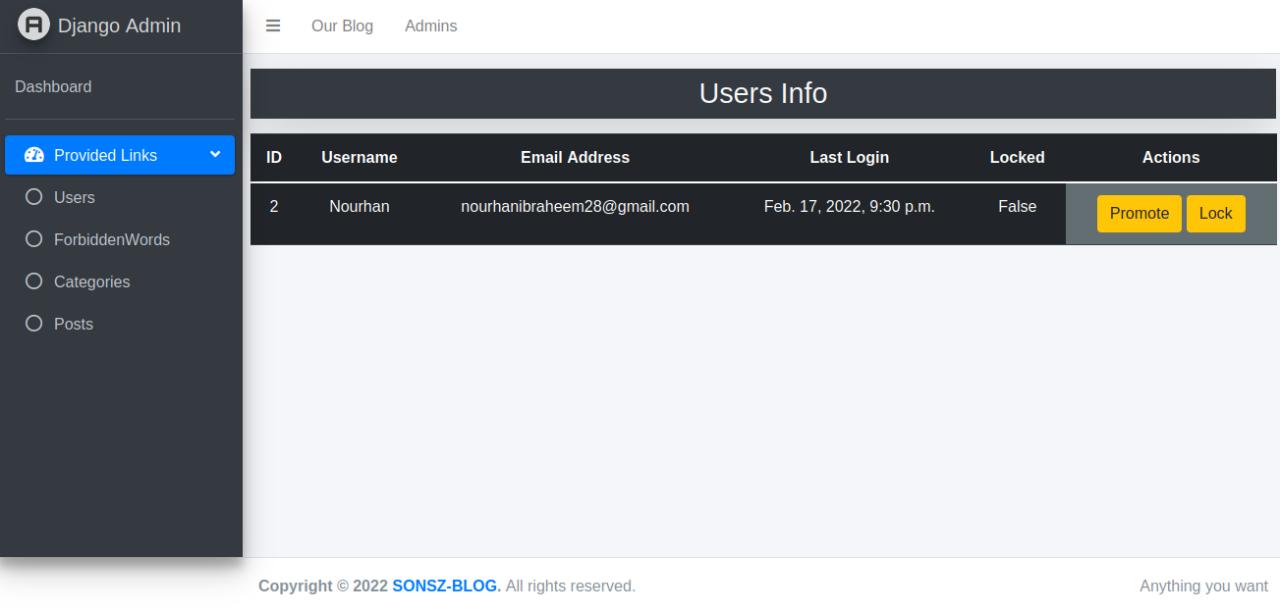Click the Django Admin logo icon
The width and height of the screenshot is (1280, 612).
click(35, 25)
